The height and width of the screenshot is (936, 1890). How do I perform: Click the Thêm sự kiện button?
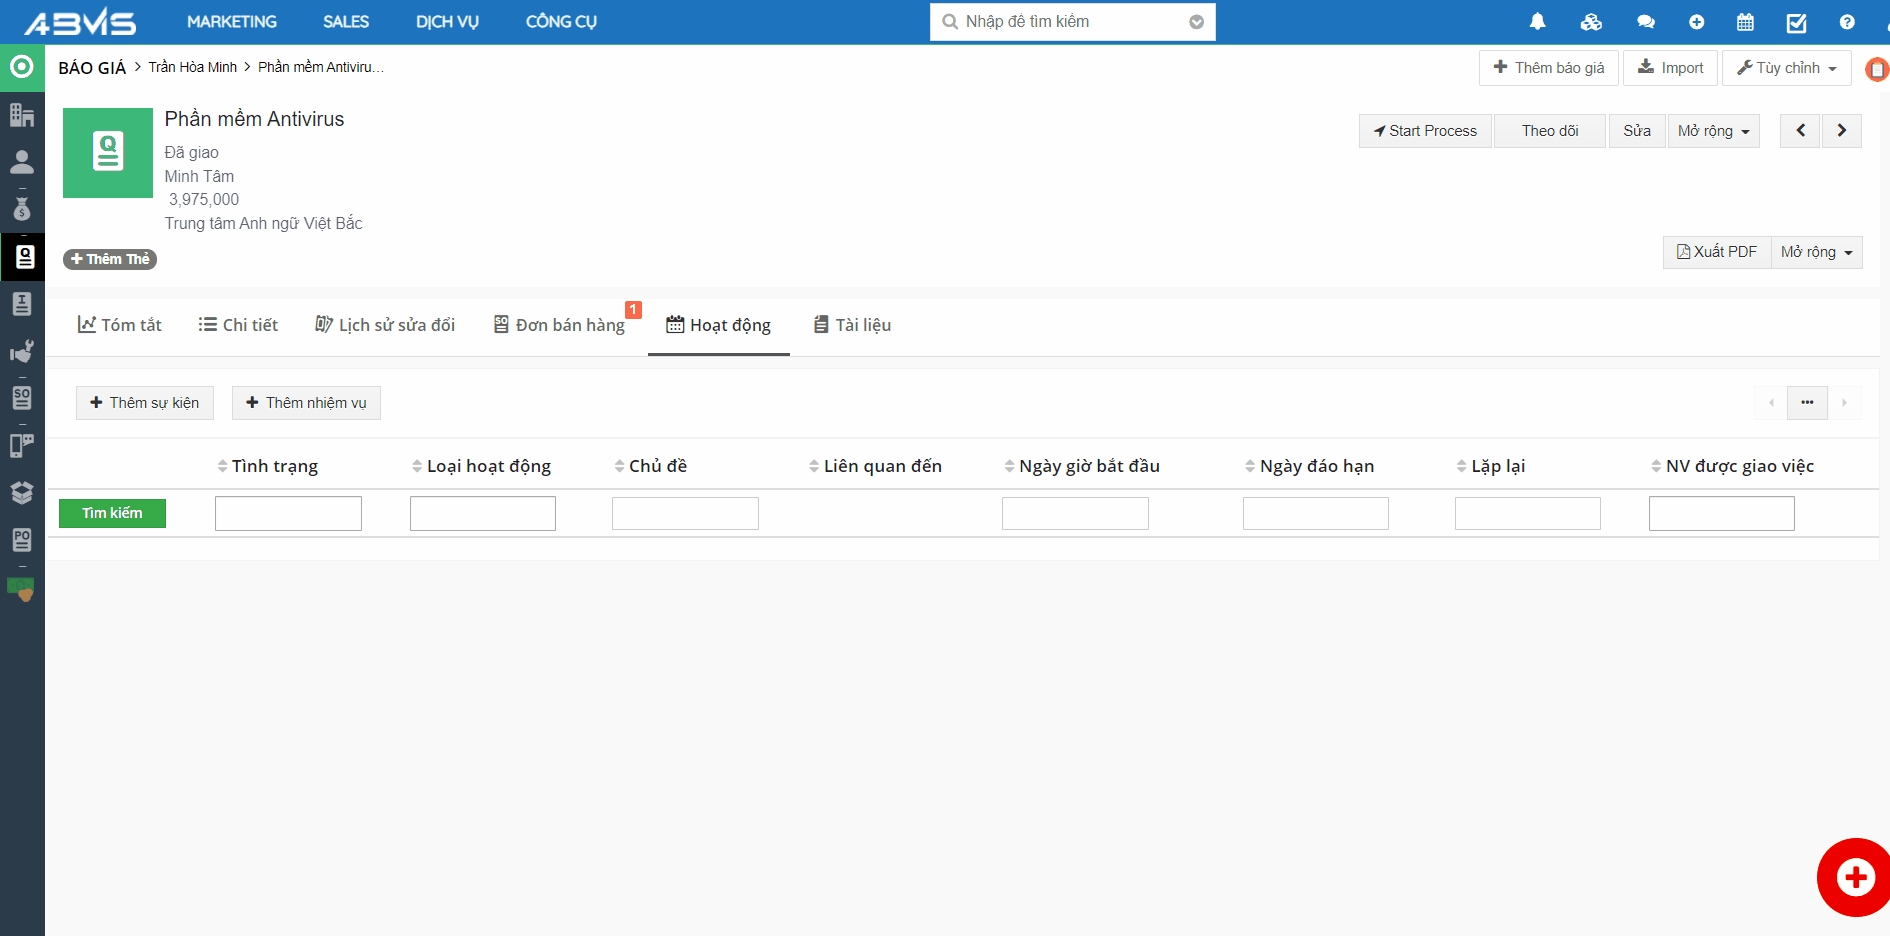[x=145, y=403]
